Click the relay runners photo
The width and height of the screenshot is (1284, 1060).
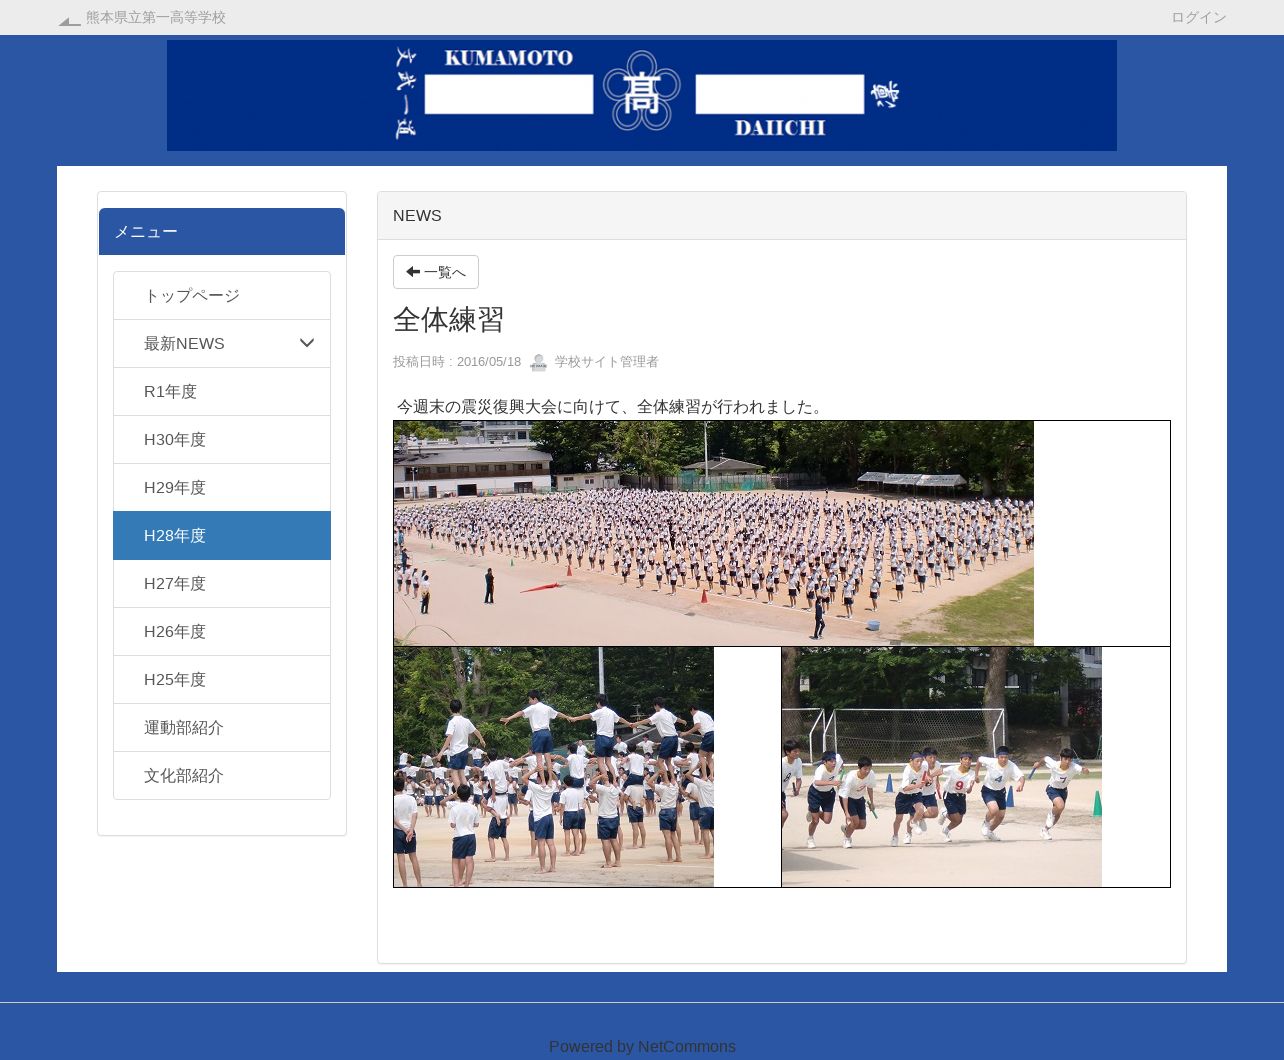942,767
